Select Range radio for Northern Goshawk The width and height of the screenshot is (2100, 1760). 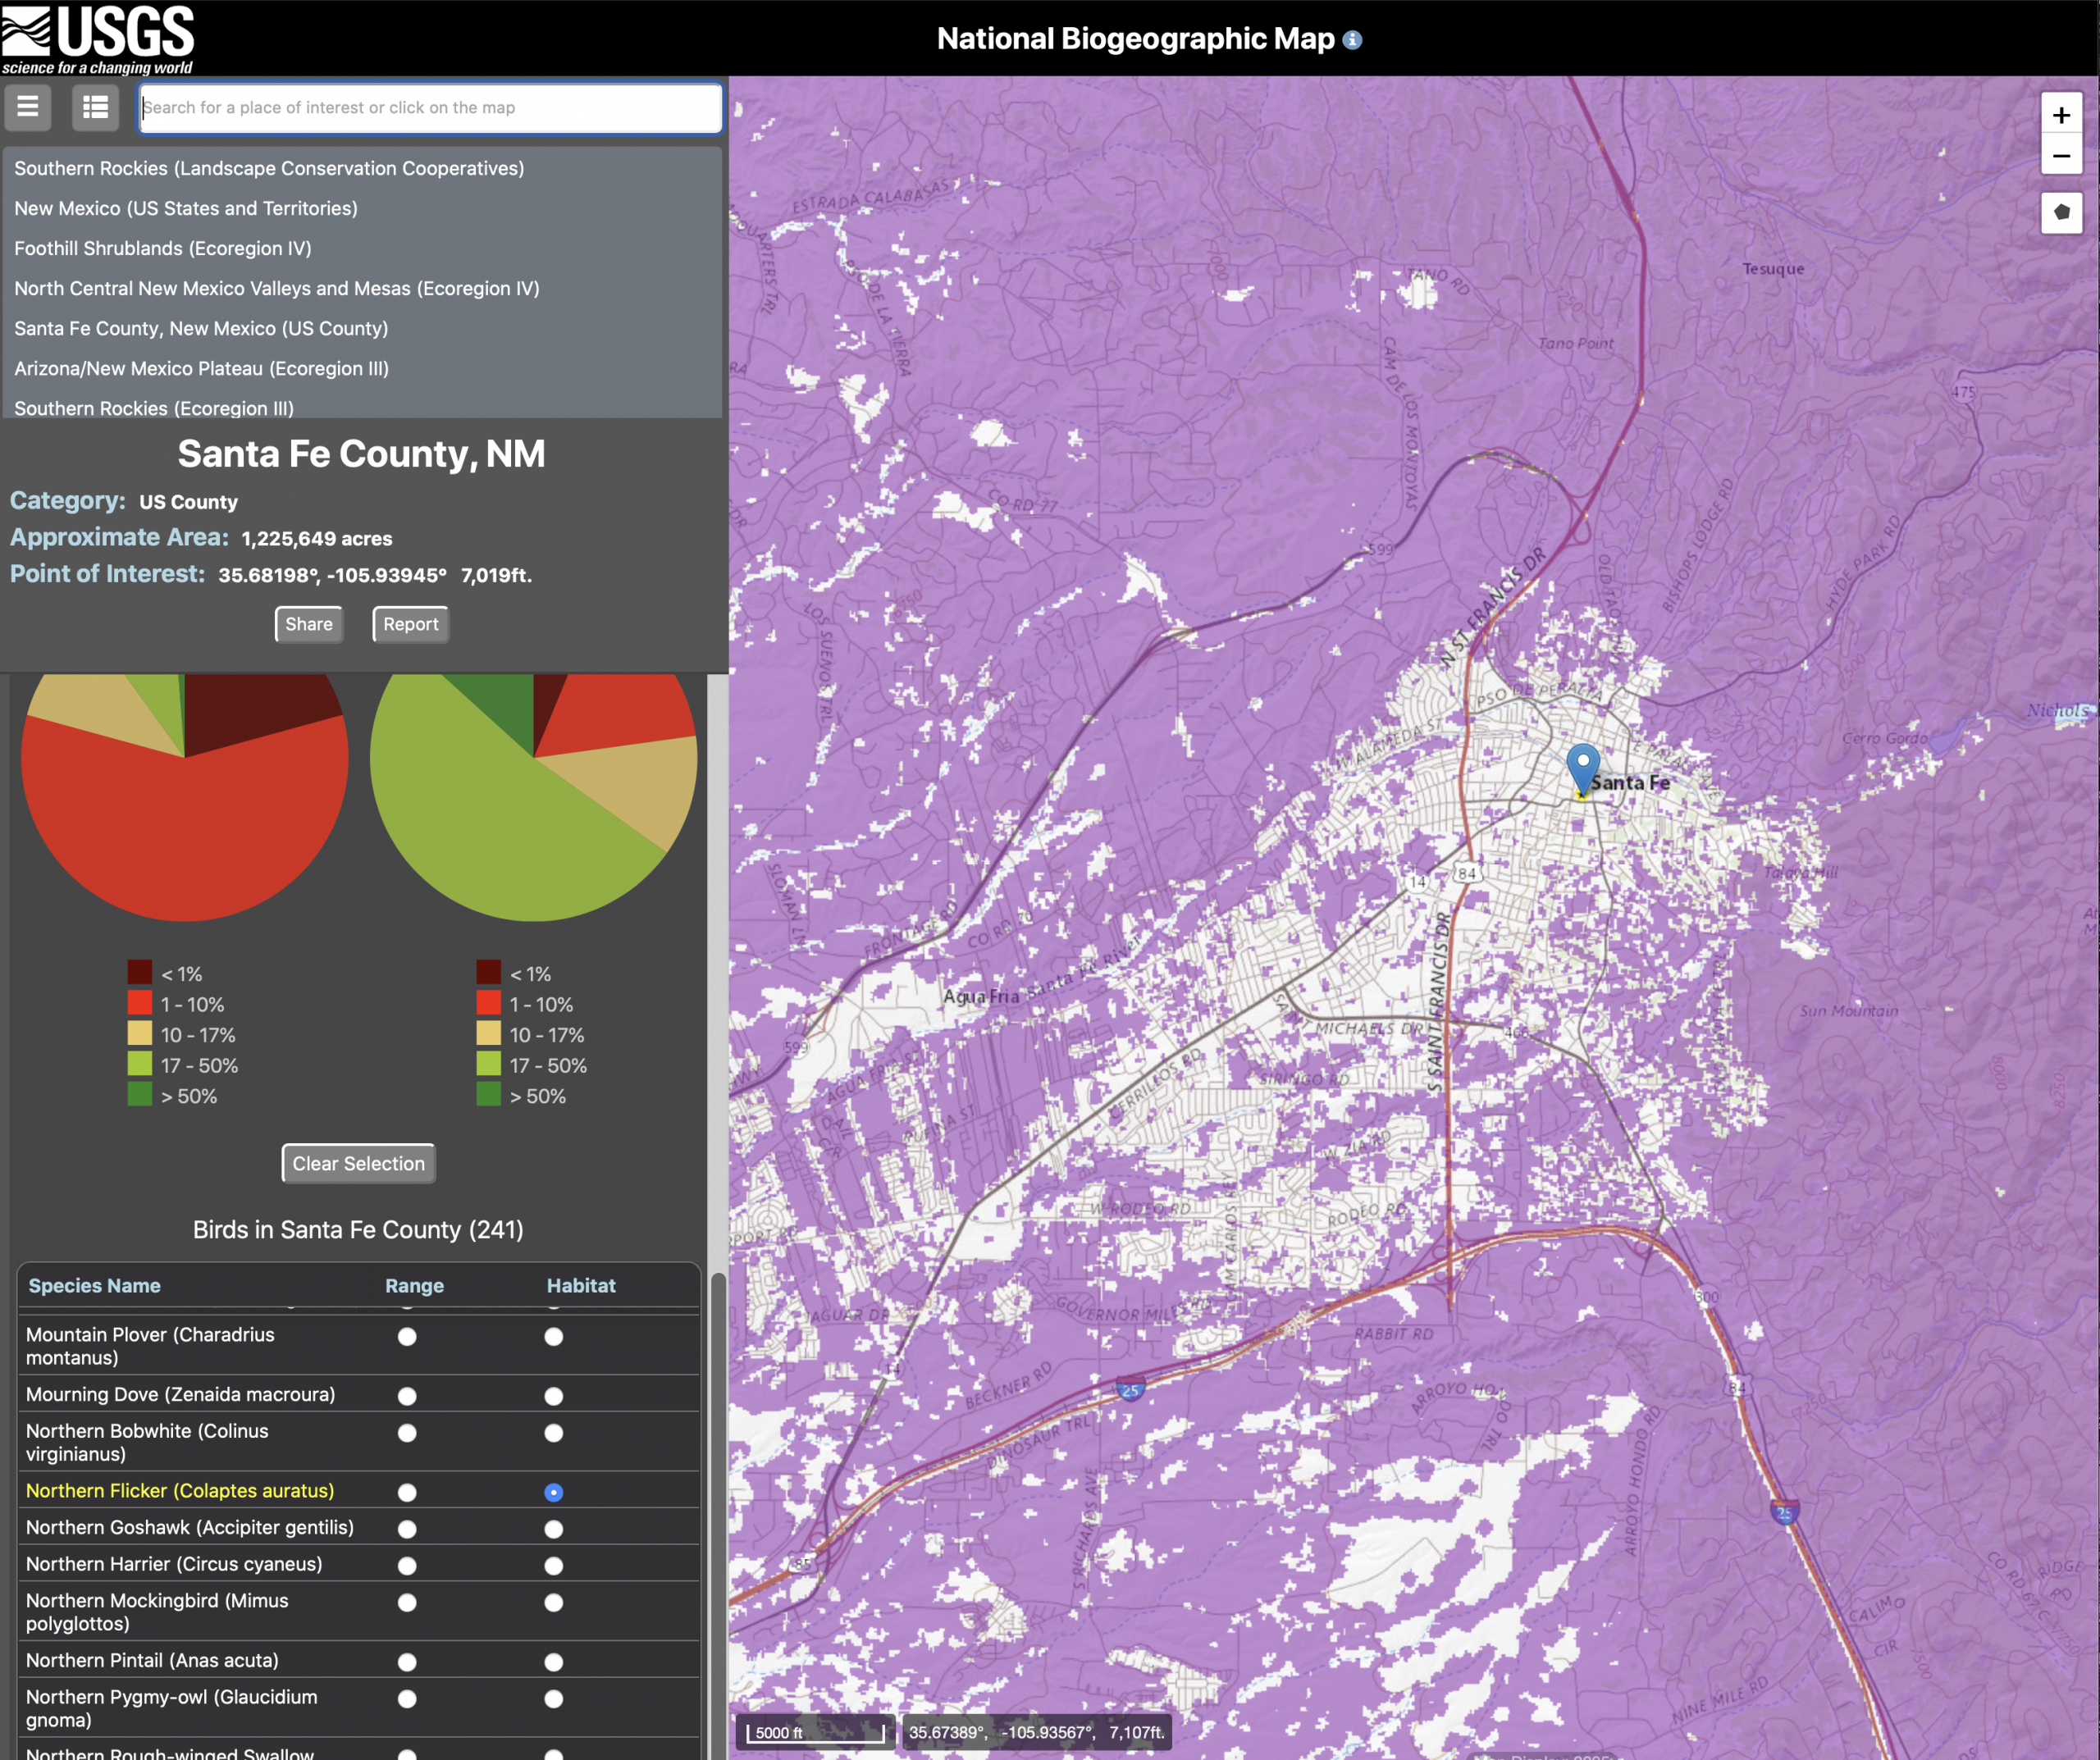point(407,1529)
